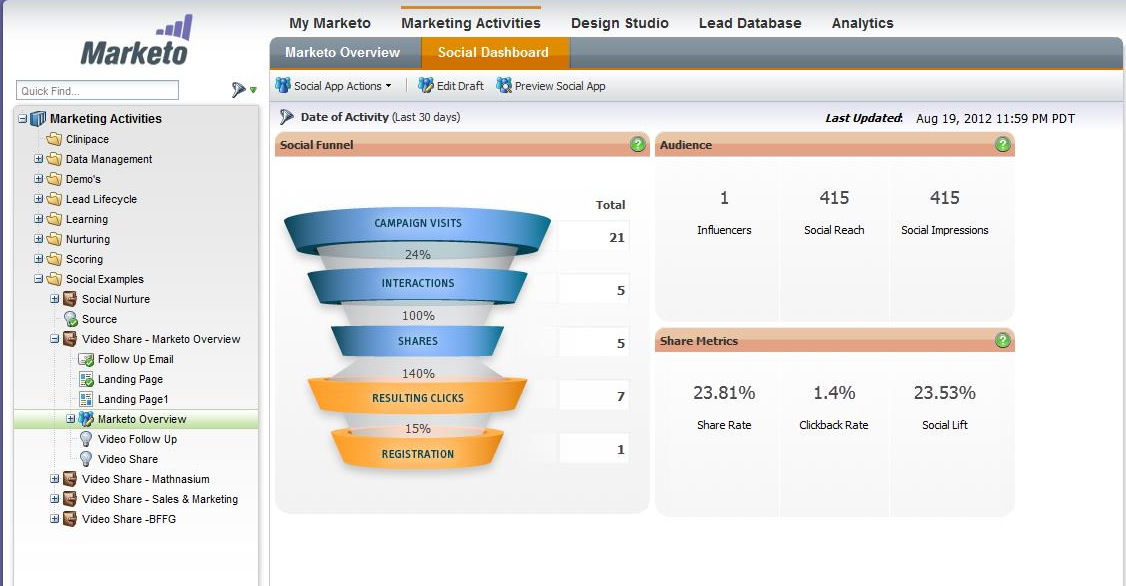Collapse Video Share - Marketo Overview program
This screenshot has height=586, width=1126.
pyautogui.click(x=55, y=339)
